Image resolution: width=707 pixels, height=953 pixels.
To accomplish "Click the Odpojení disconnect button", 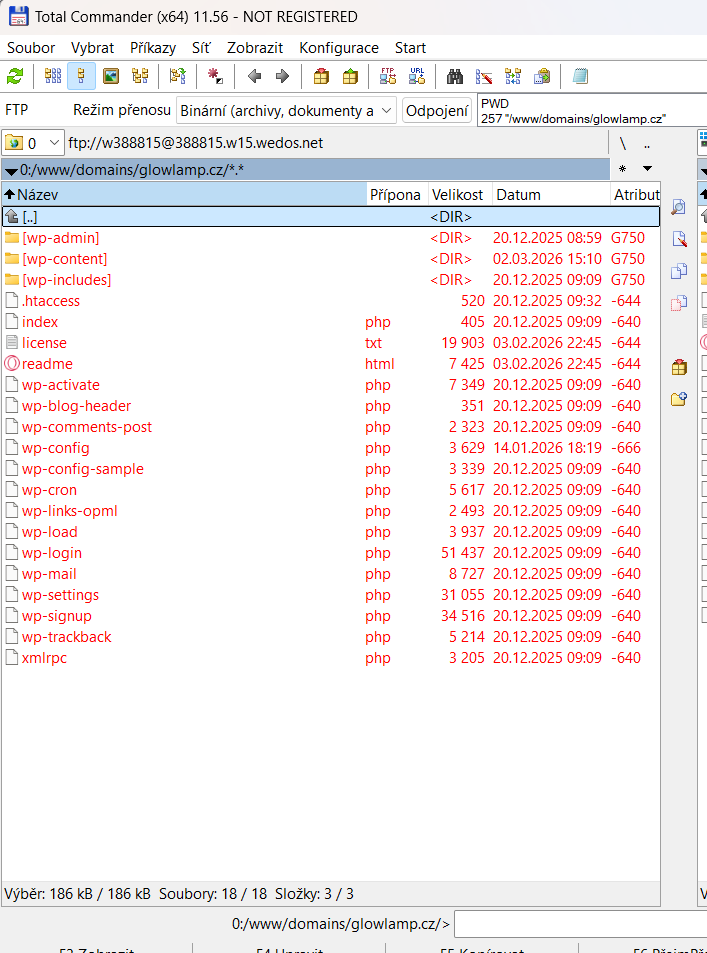I will [437, 110].
